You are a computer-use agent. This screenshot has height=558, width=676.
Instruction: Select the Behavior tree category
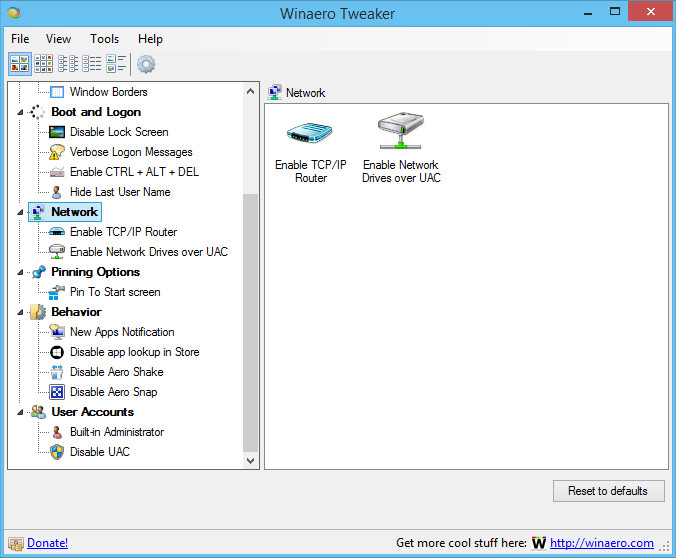coord(76,312)
